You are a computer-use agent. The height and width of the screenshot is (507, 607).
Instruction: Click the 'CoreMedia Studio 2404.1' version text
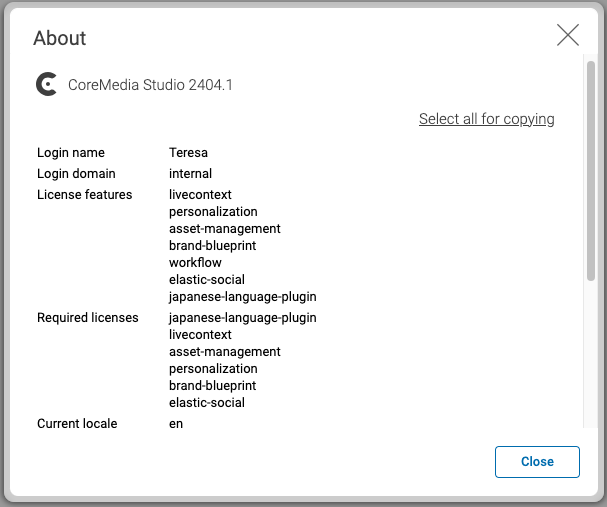pyautogui.click(x=150, y=85)
